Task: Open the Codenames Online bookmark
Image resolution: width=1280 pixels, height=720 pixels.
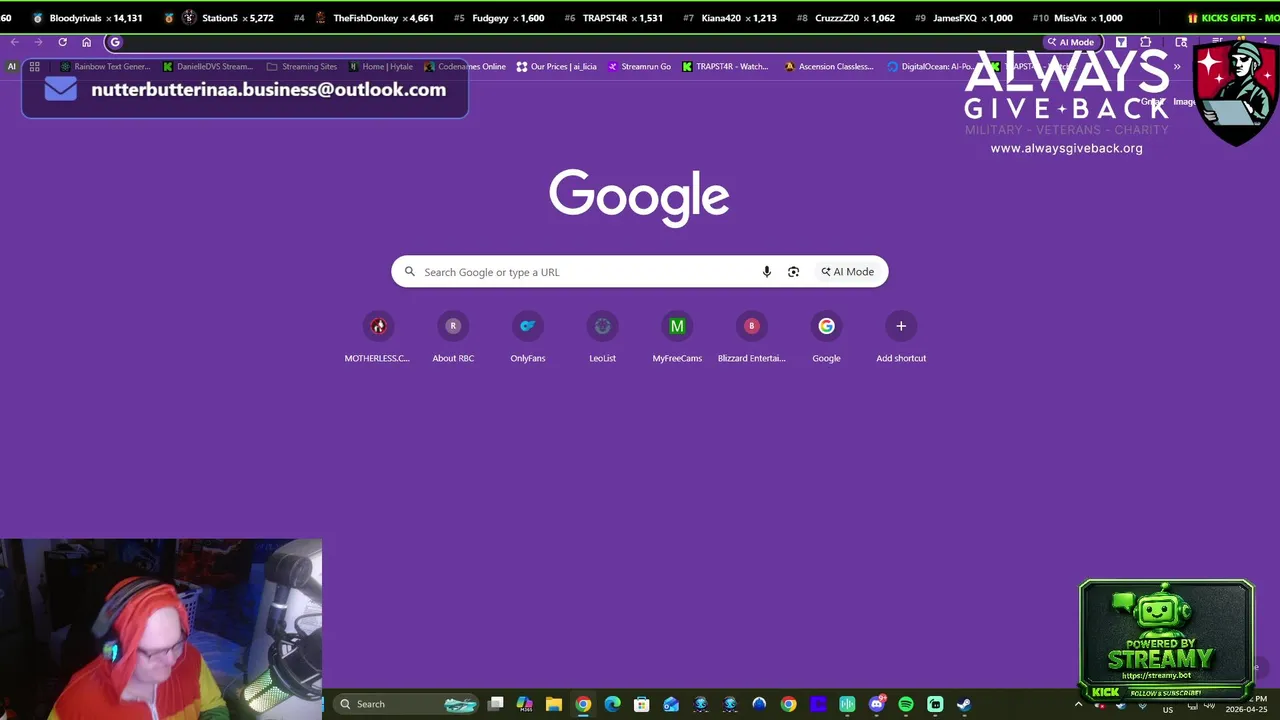Action: [x=465, y=67]
